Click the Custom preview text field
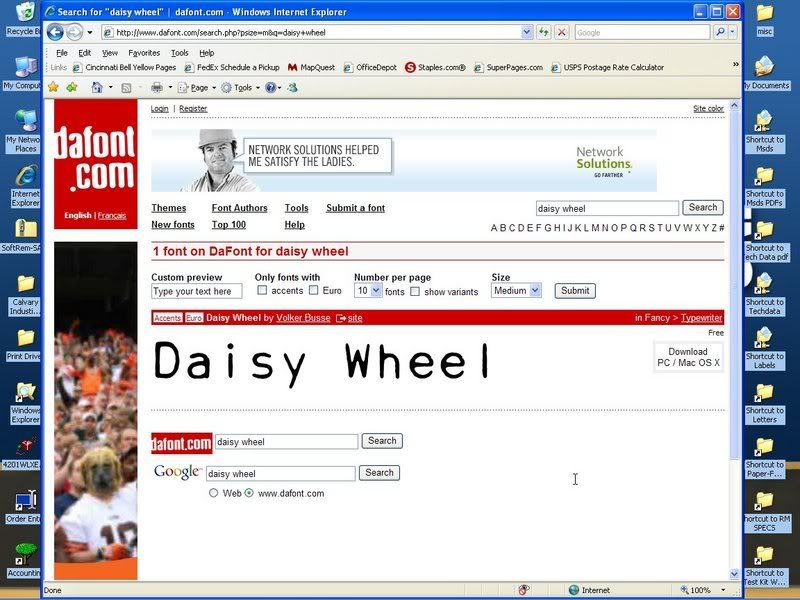This screenshot has width=800, height=600. click(x=196, y=291)
